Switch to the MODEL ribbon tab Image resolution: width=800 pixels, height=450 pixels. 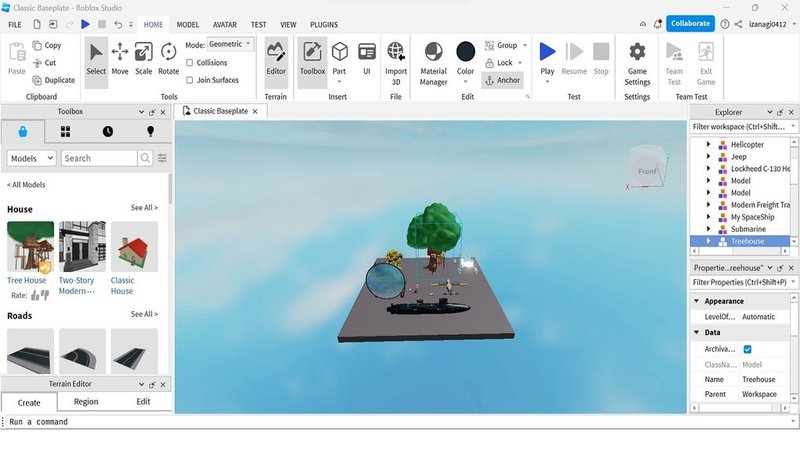pos(188,24)
